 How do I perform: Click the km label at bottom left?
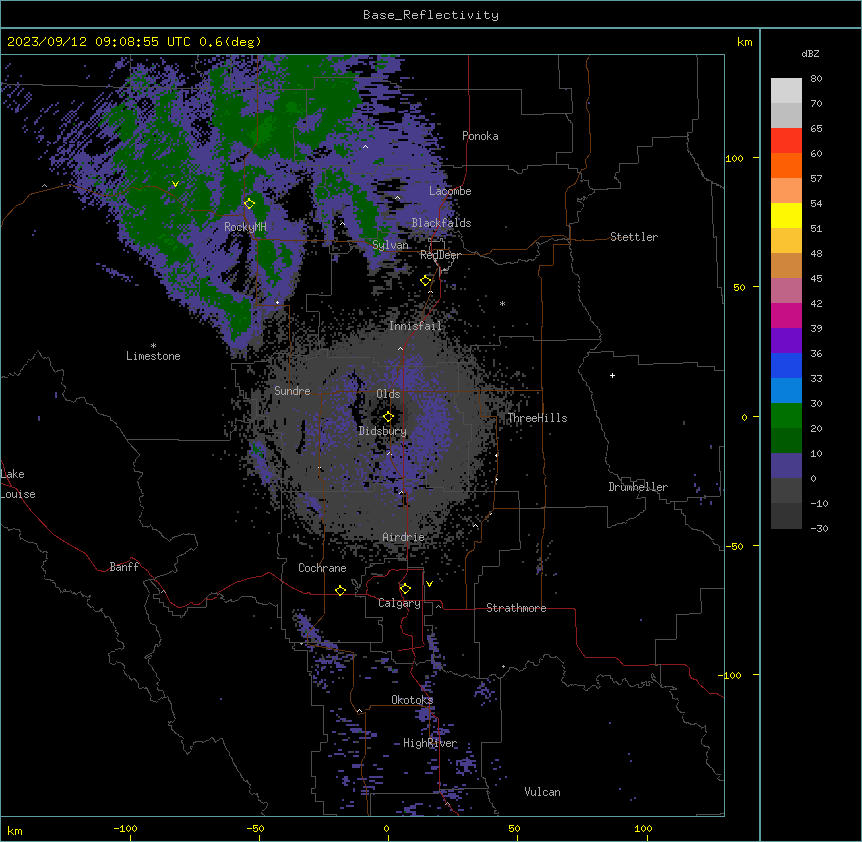point(15,831)
